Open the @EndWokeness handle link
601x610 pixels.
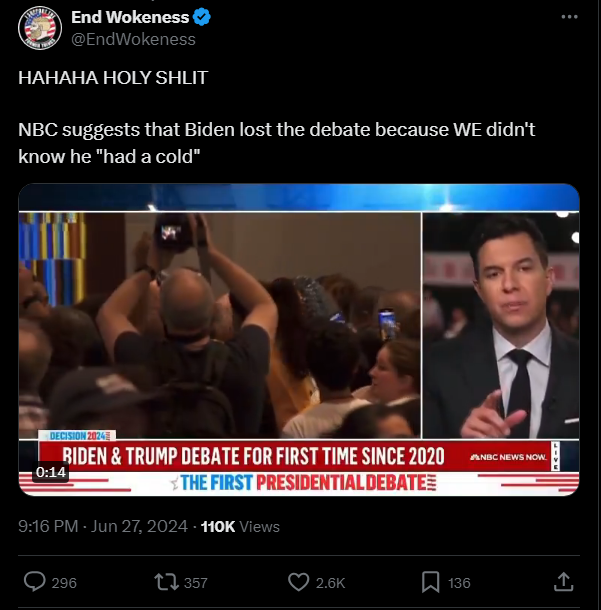[x=133, y=39]
